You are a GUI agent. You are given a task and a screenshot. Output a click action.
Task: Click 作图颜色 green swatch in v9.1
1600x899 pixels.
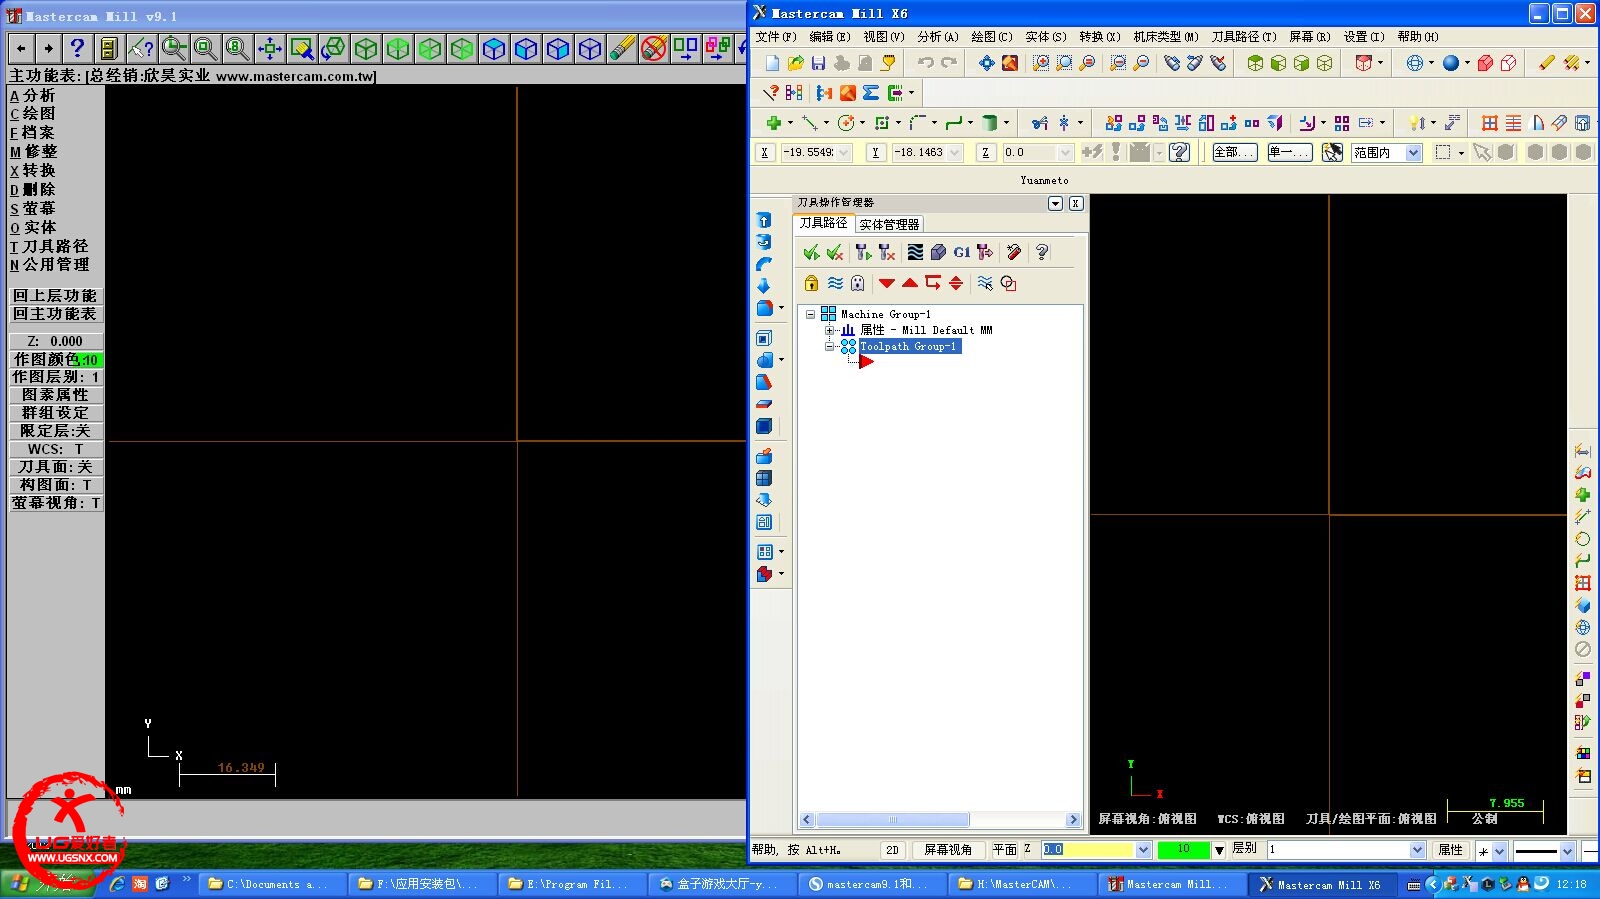(90, 359)
